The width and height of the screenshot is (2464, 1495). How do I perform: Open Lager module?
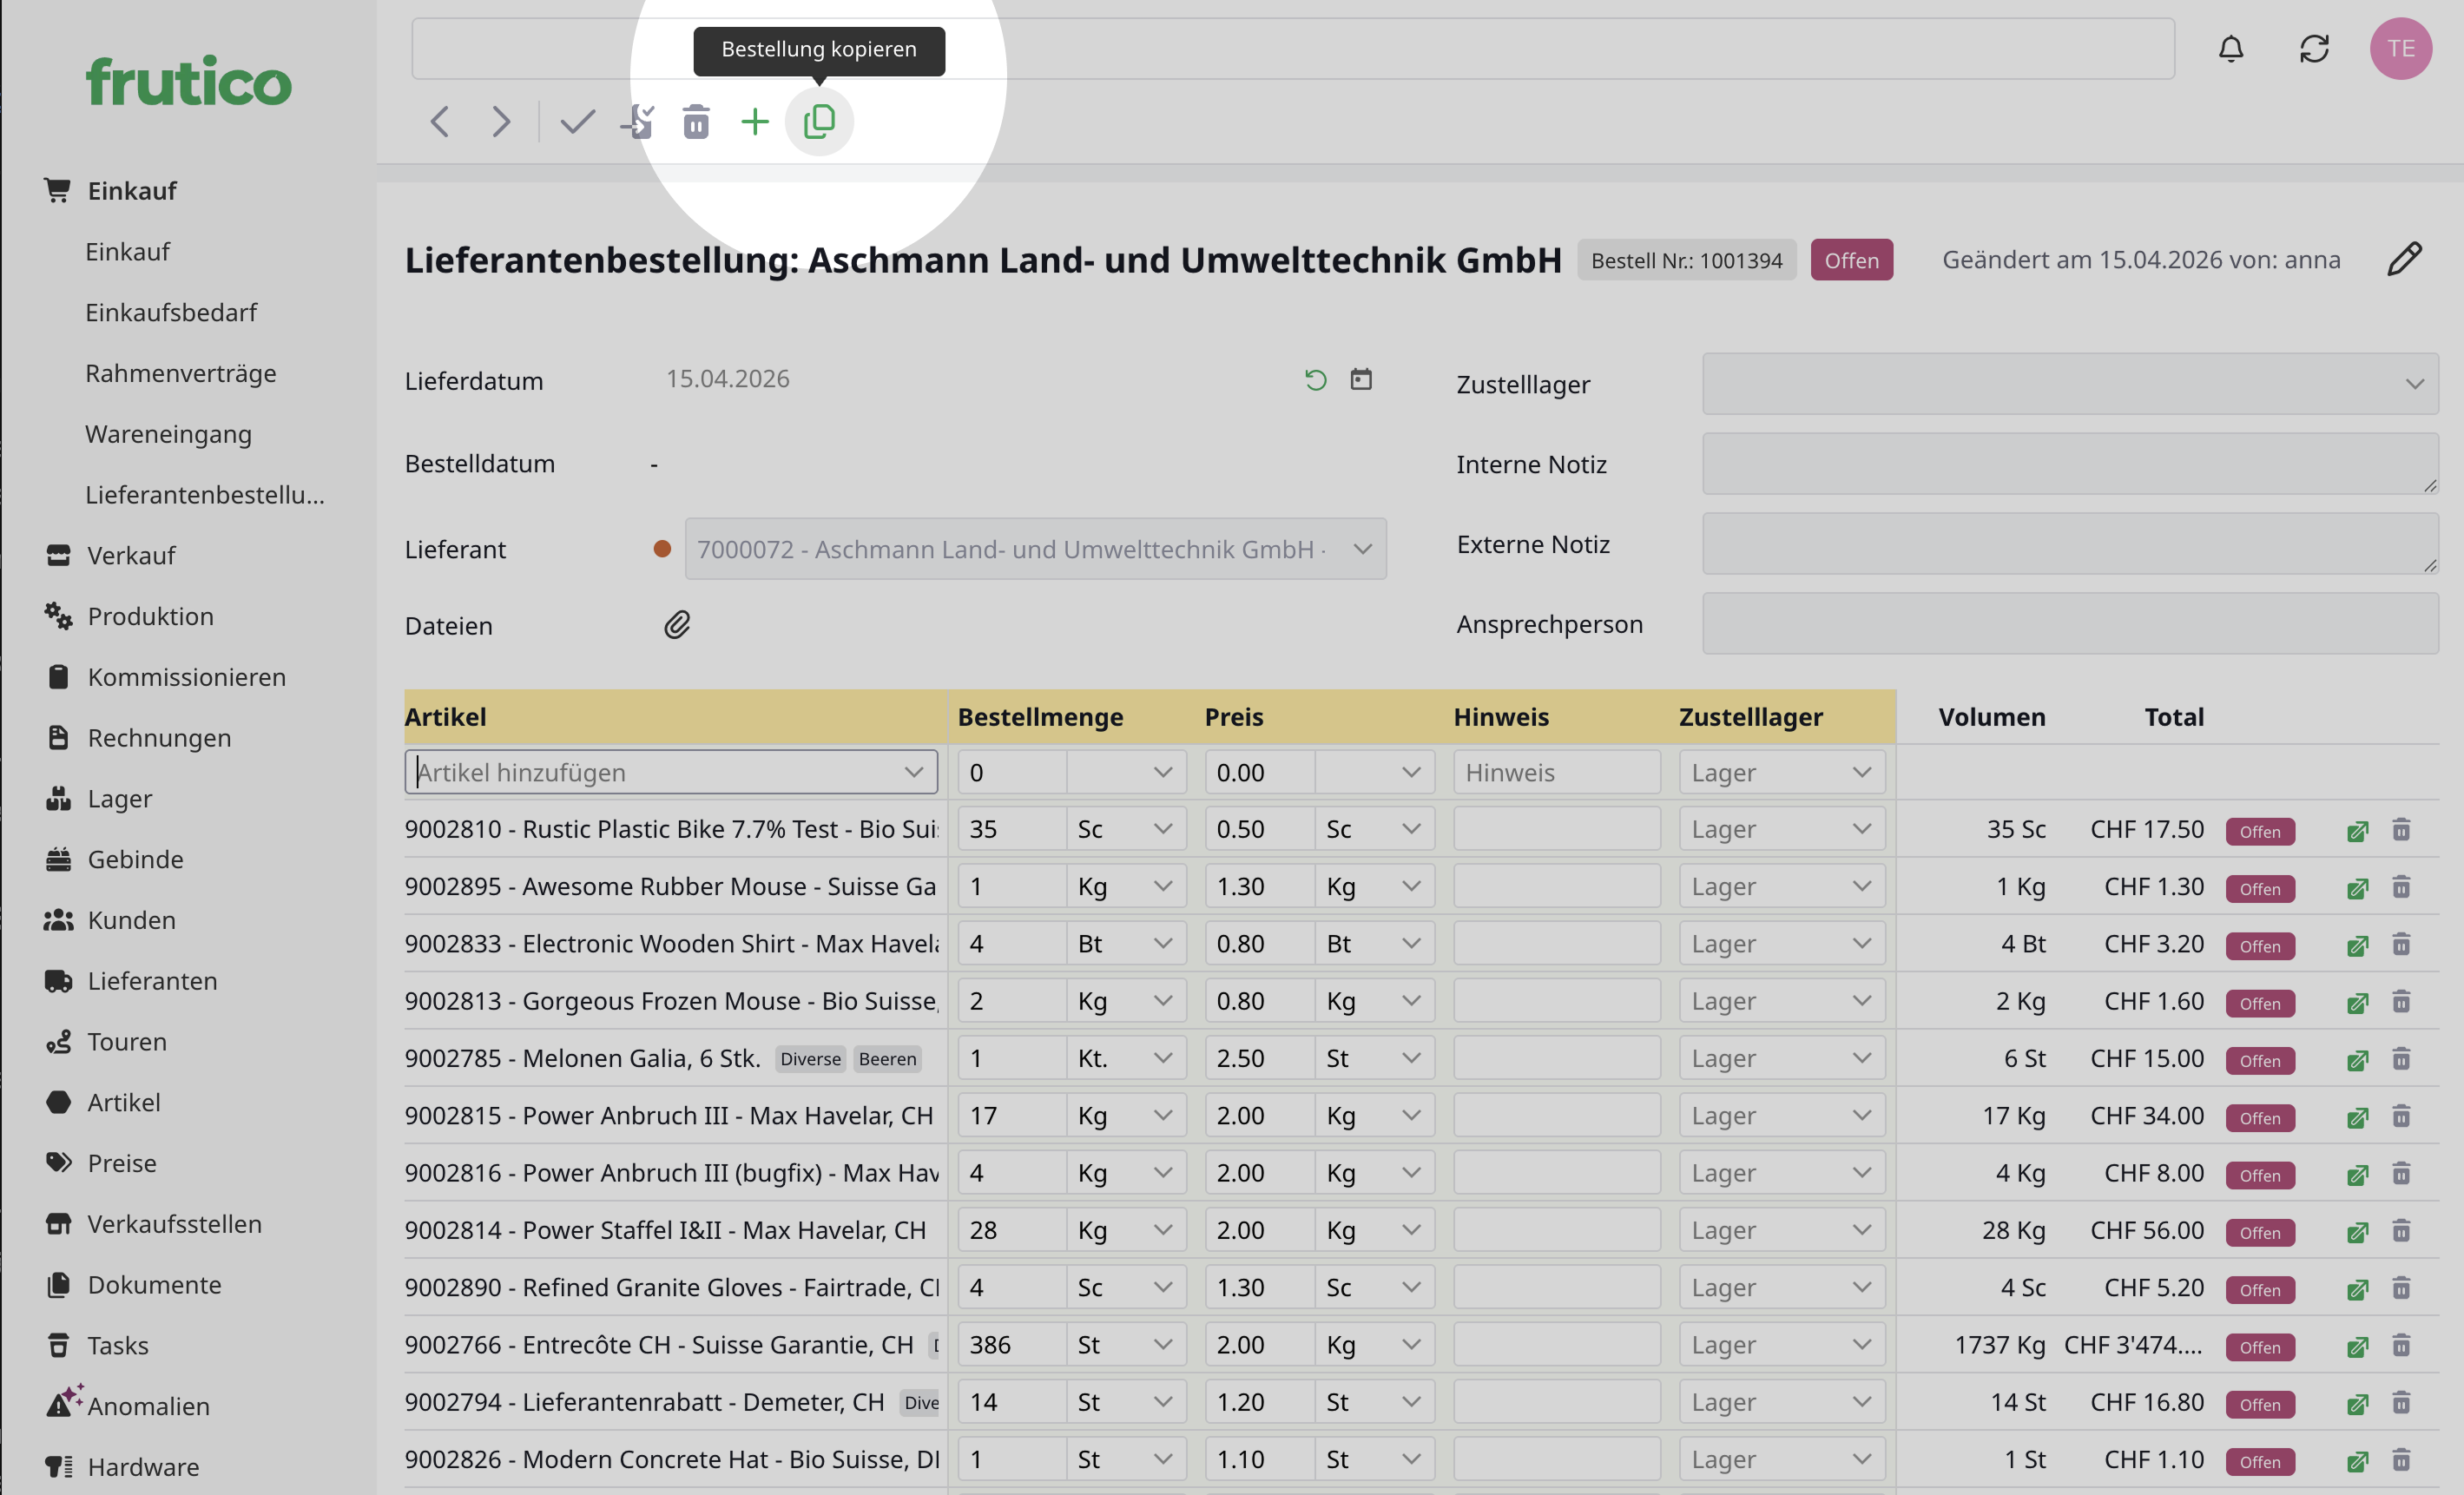pyautogui.click(x=119, y=799)
